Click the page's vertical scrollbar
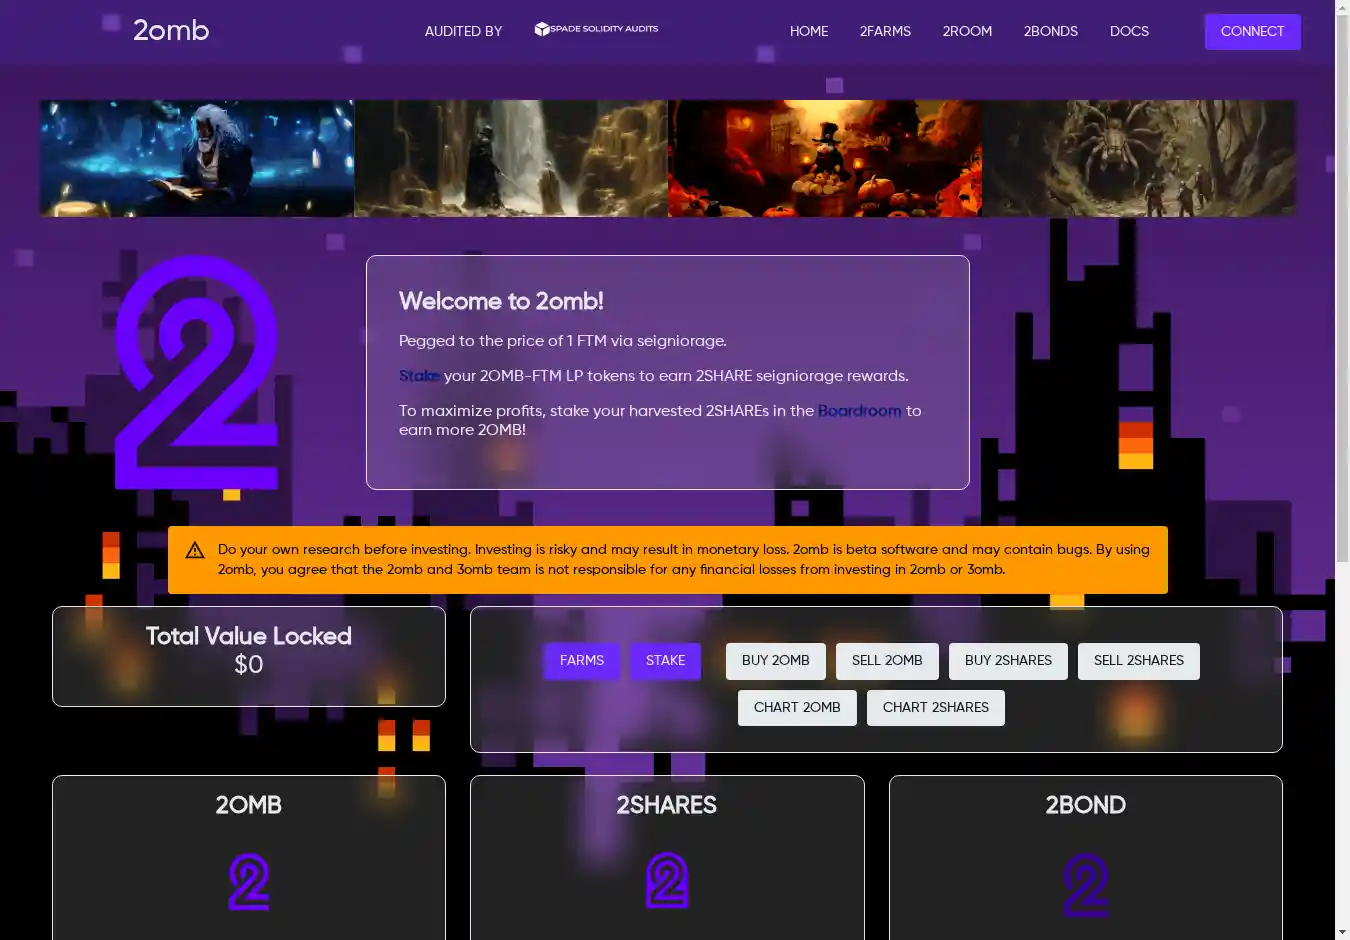 tap(1342, 300)
